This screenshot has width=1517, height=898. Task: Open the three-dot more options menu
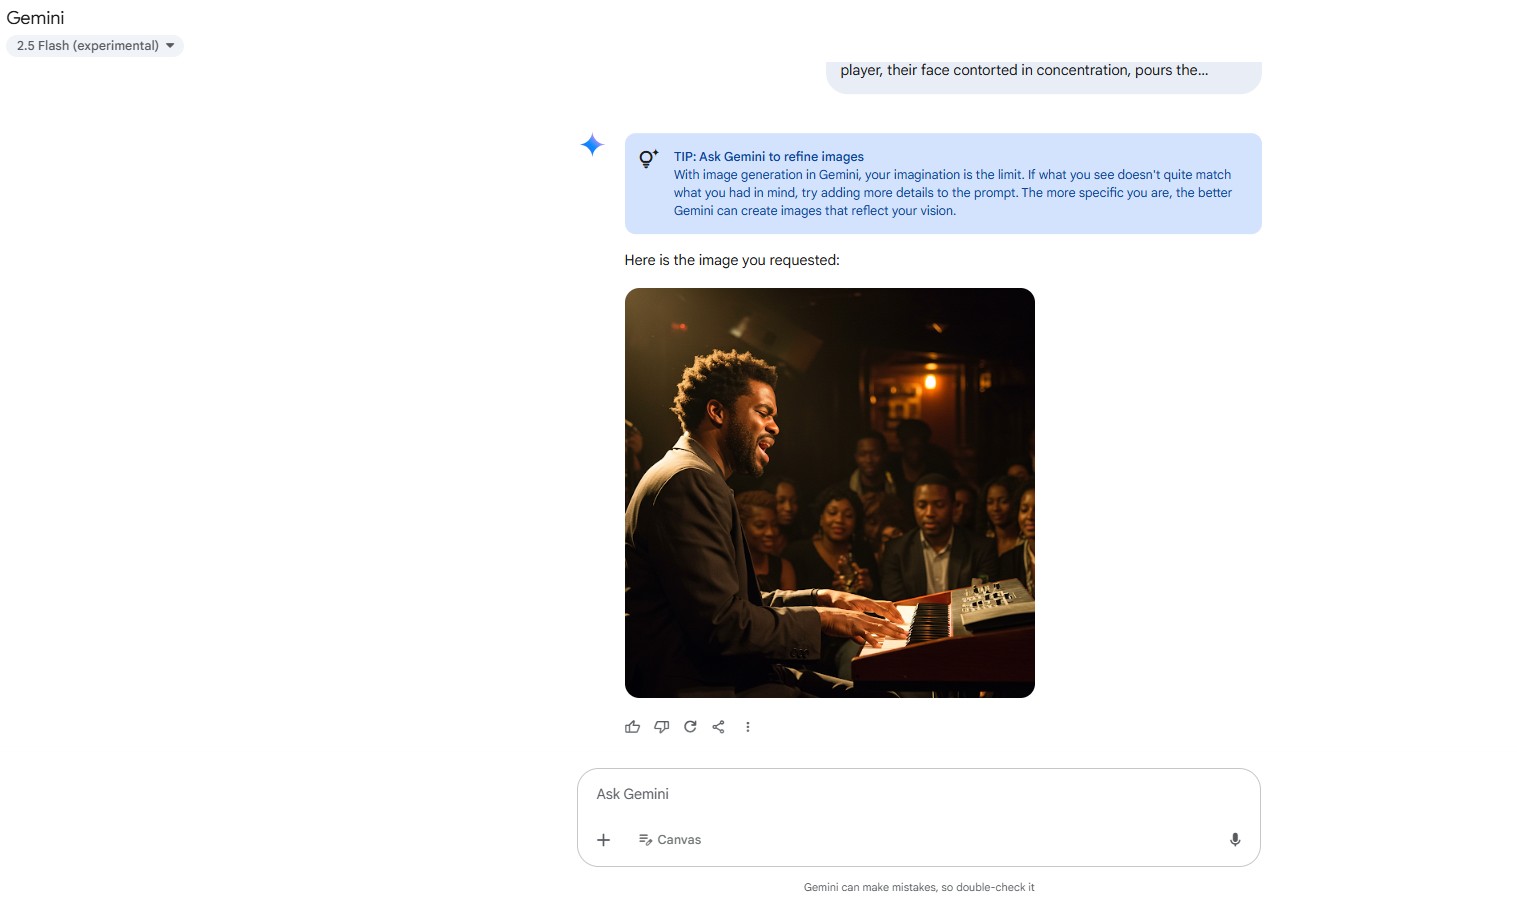pyautogui.click(x=747, y=727)
